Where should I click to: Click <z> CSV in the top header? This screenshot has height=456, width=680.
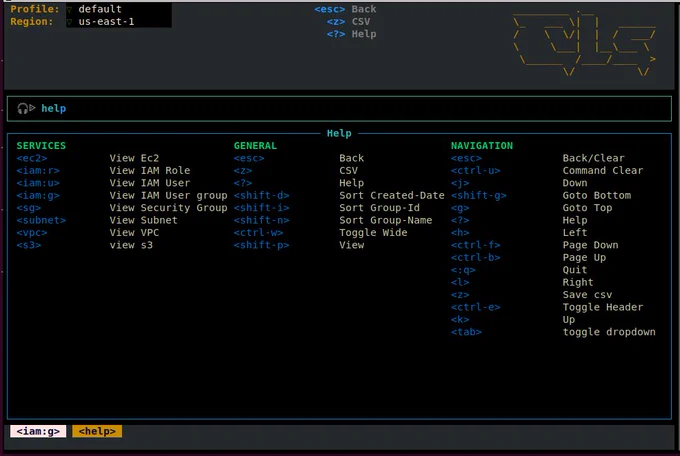(349, 22)
